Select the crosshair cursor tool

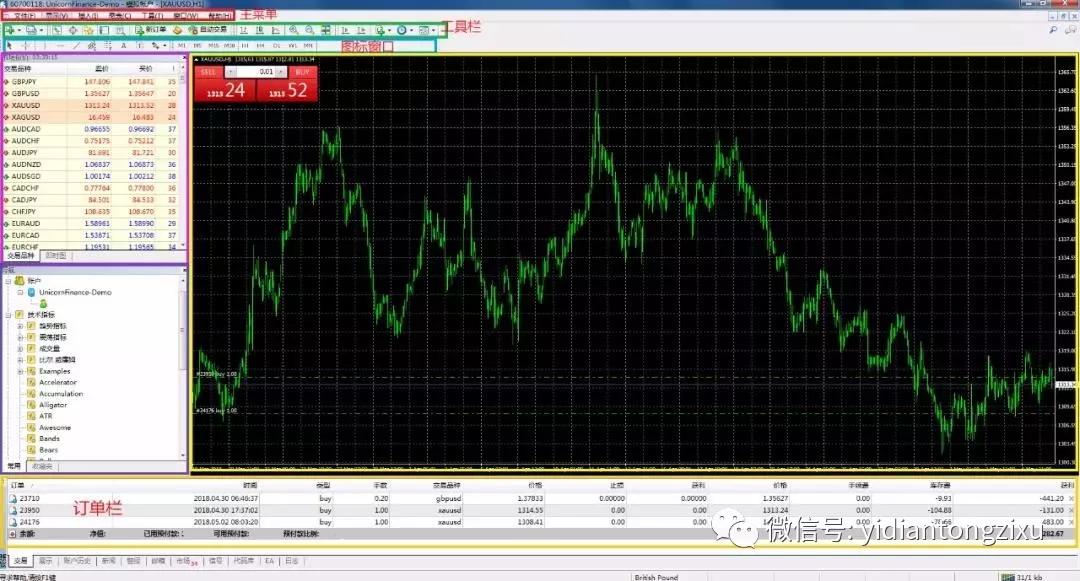[x=25, y=46]
